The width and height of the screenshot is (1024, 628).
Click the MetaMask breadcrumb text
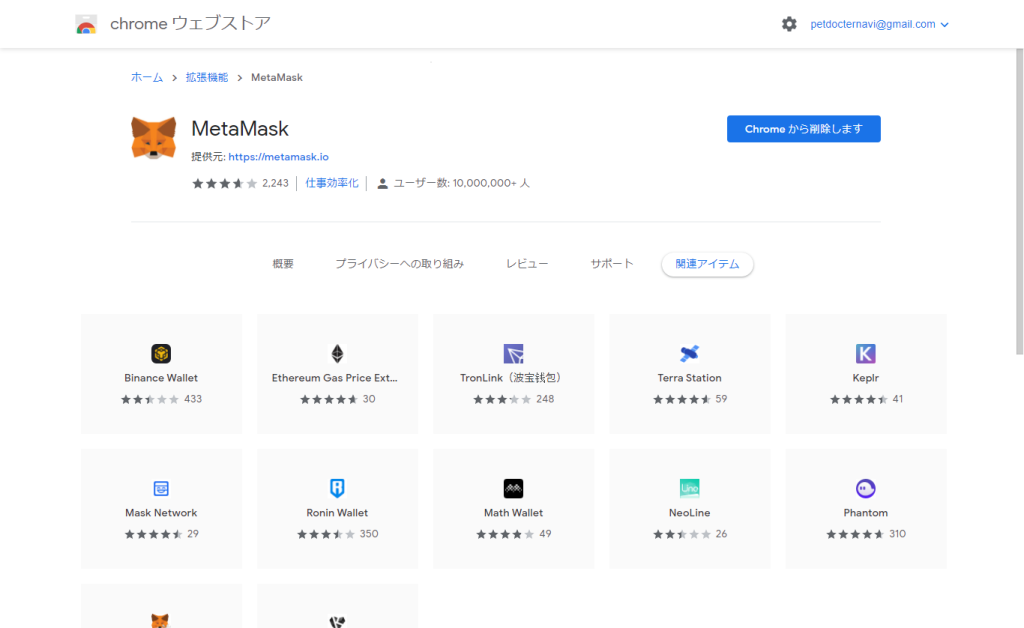click(277, 78)
